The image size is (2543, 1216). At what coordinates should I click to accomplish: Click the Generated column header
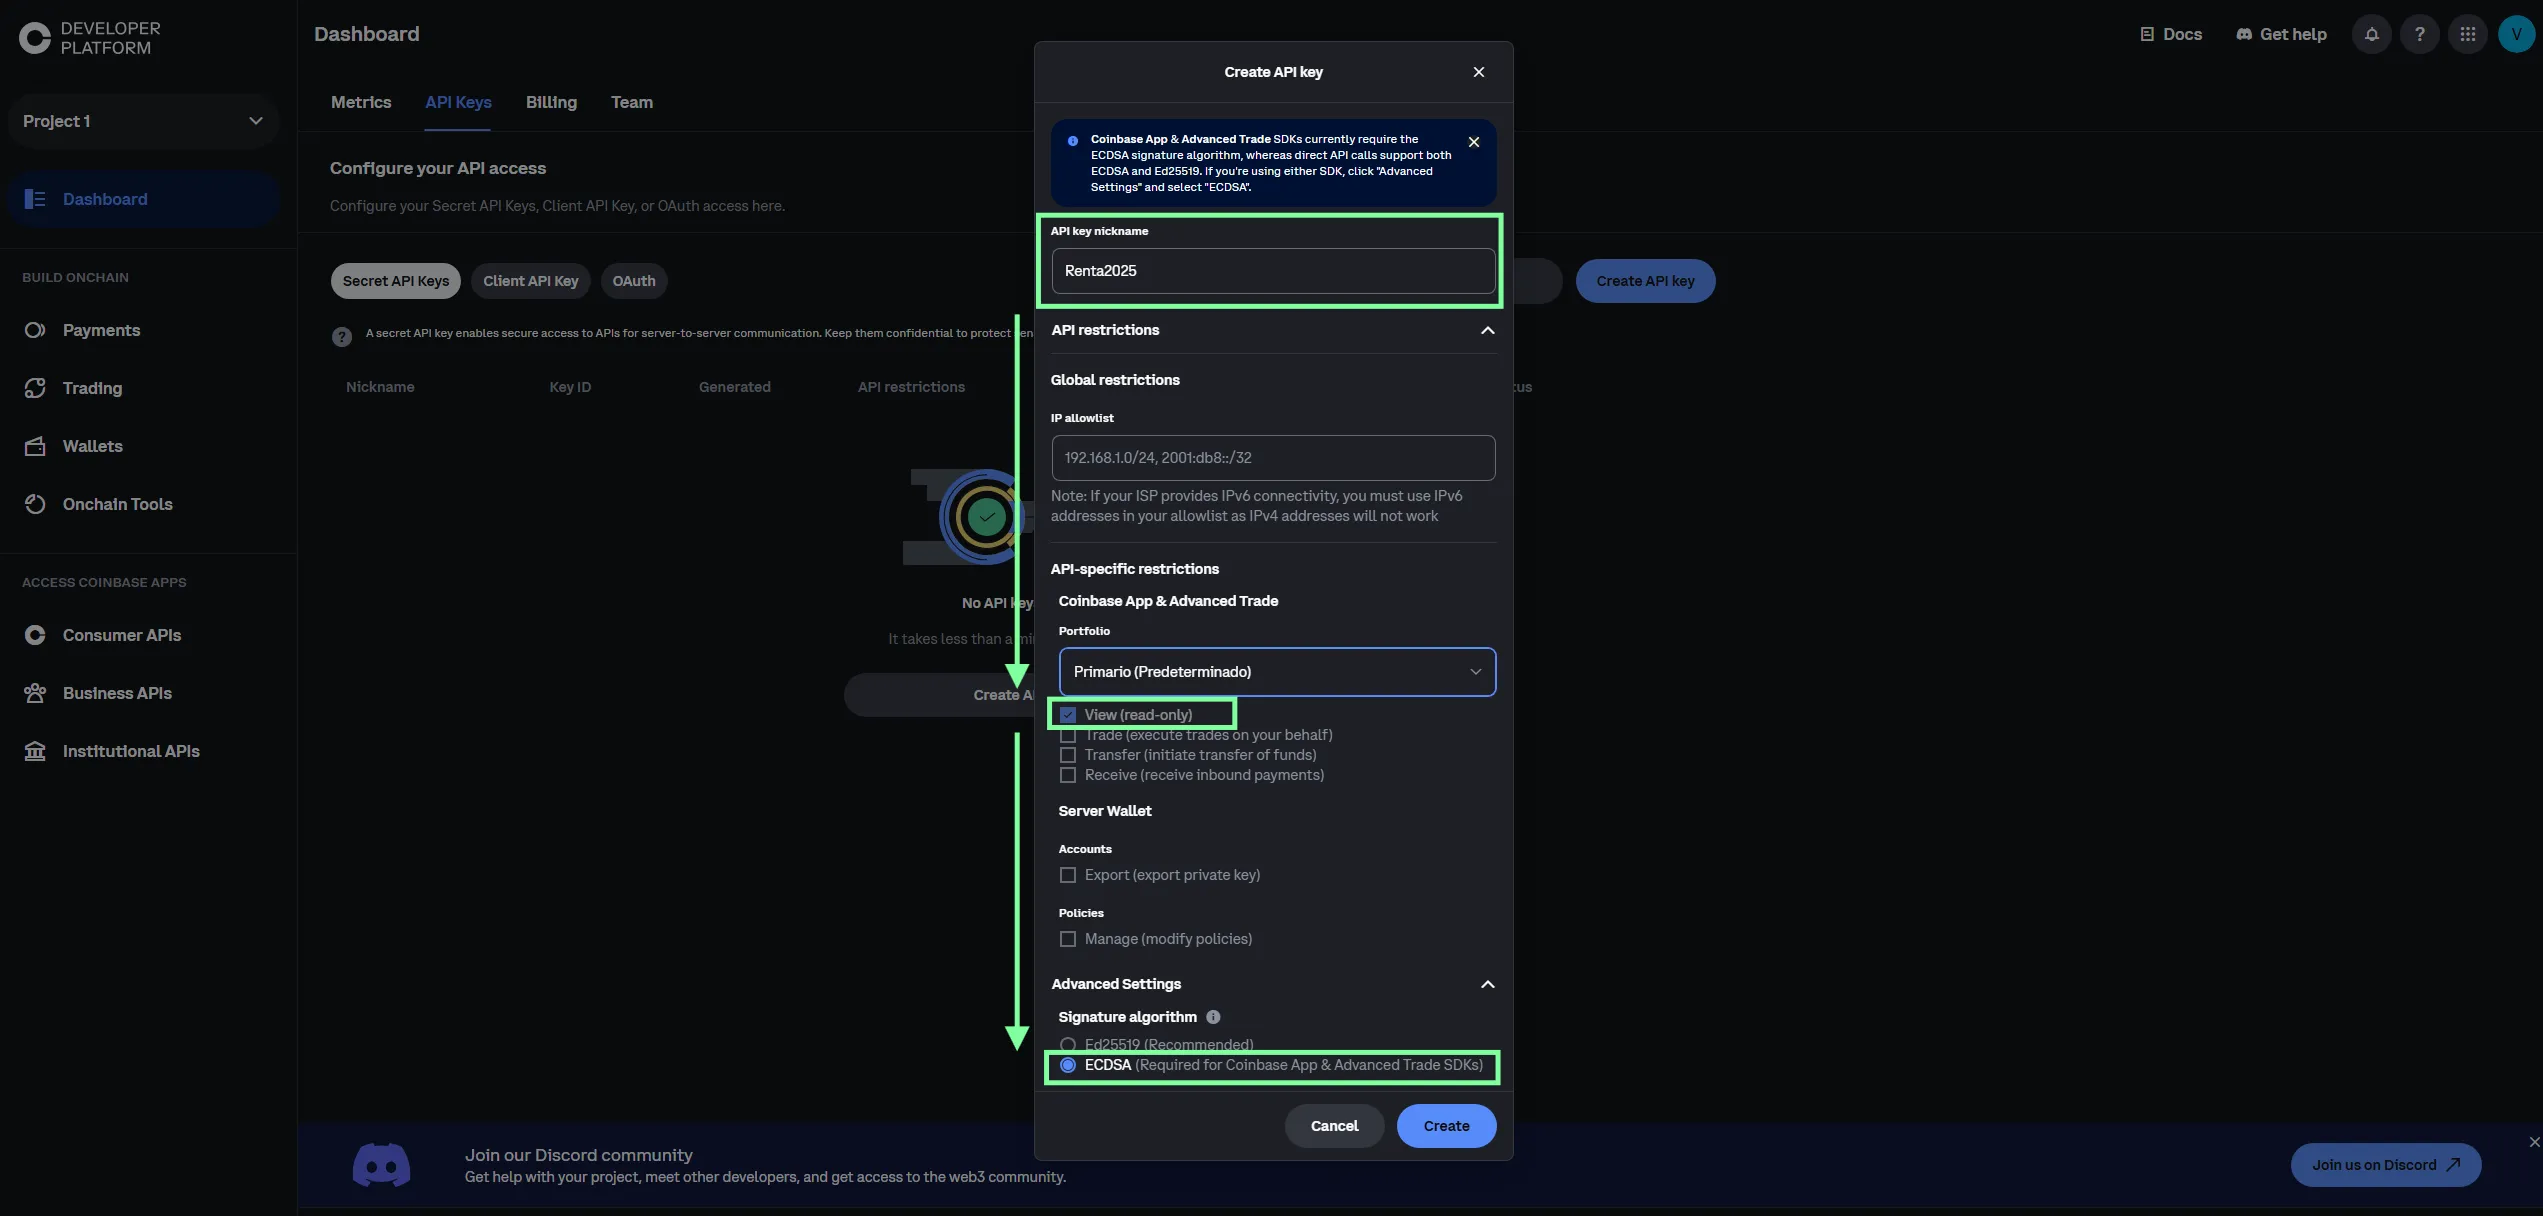point(734,387)
